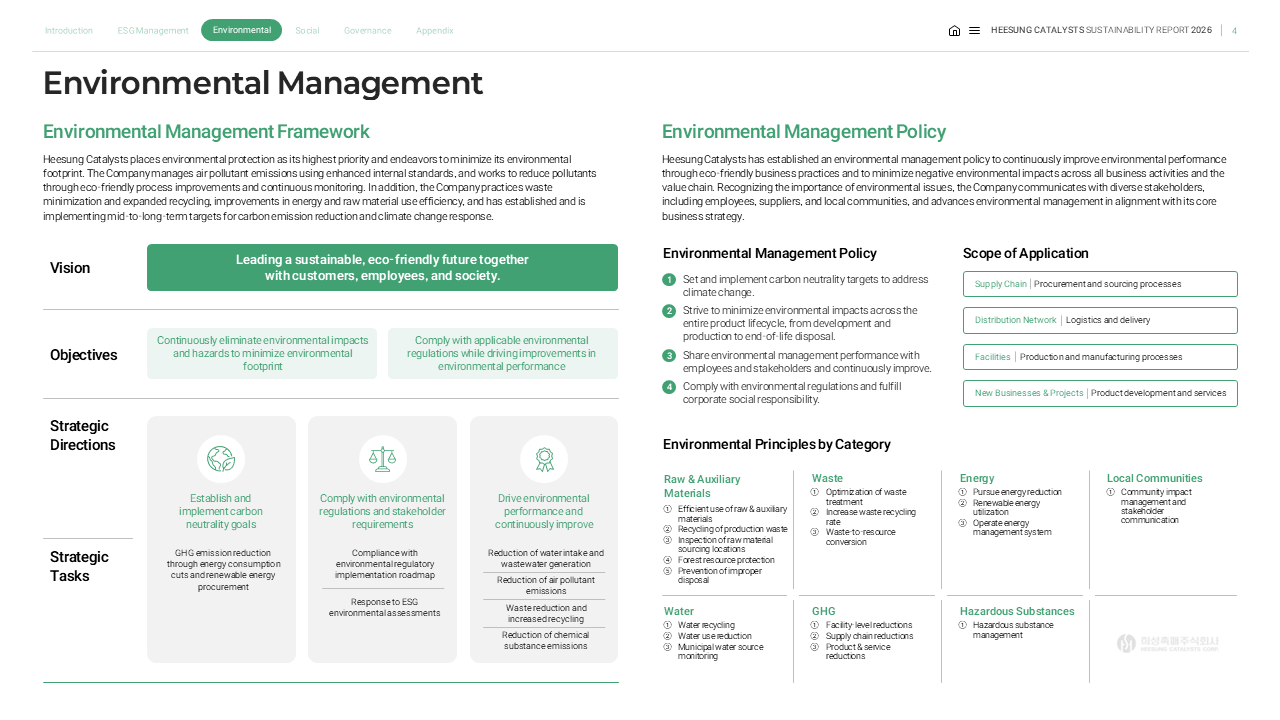Click the 'Scope of Application' heading

click(1026, 253)
